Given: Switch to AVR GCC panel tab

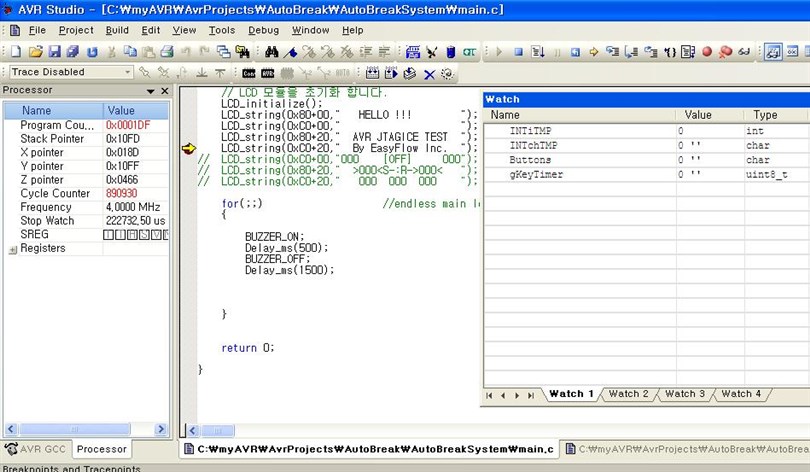Looking at the screenshot, I should (x=36, y=449).
